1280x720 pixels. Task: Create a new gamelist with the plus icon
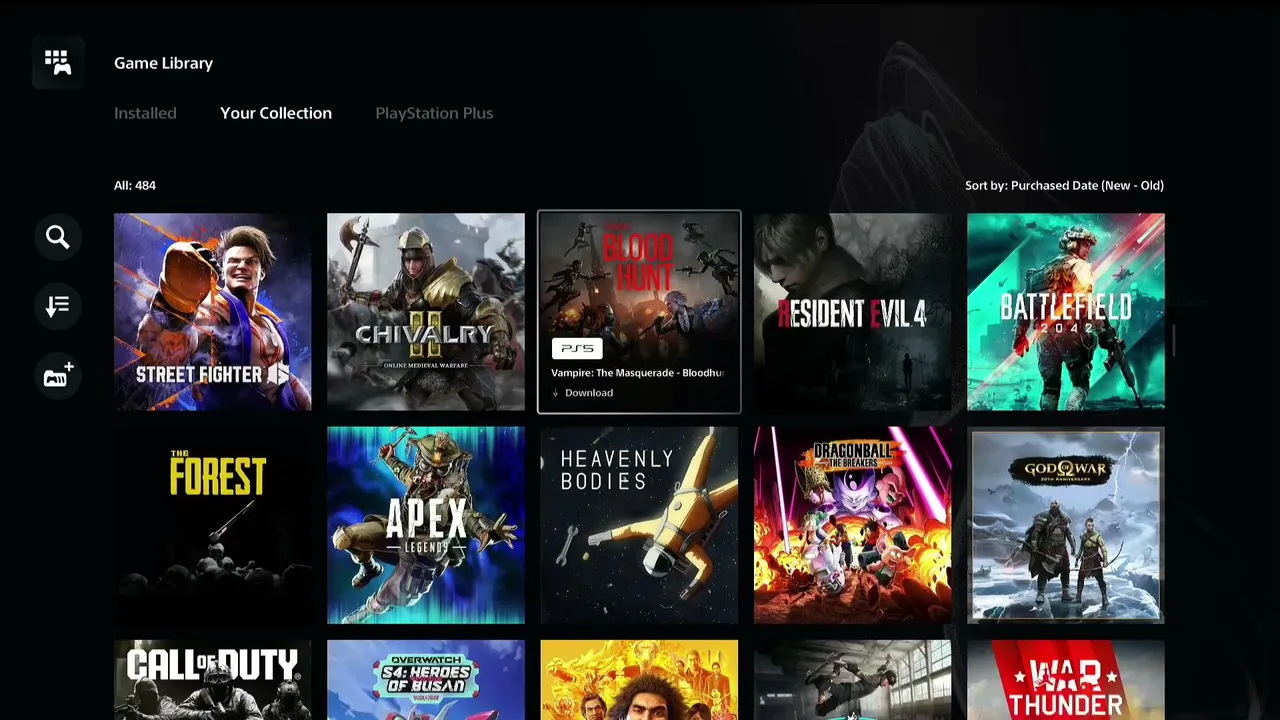pyautogui.click(x=58, y=376)
